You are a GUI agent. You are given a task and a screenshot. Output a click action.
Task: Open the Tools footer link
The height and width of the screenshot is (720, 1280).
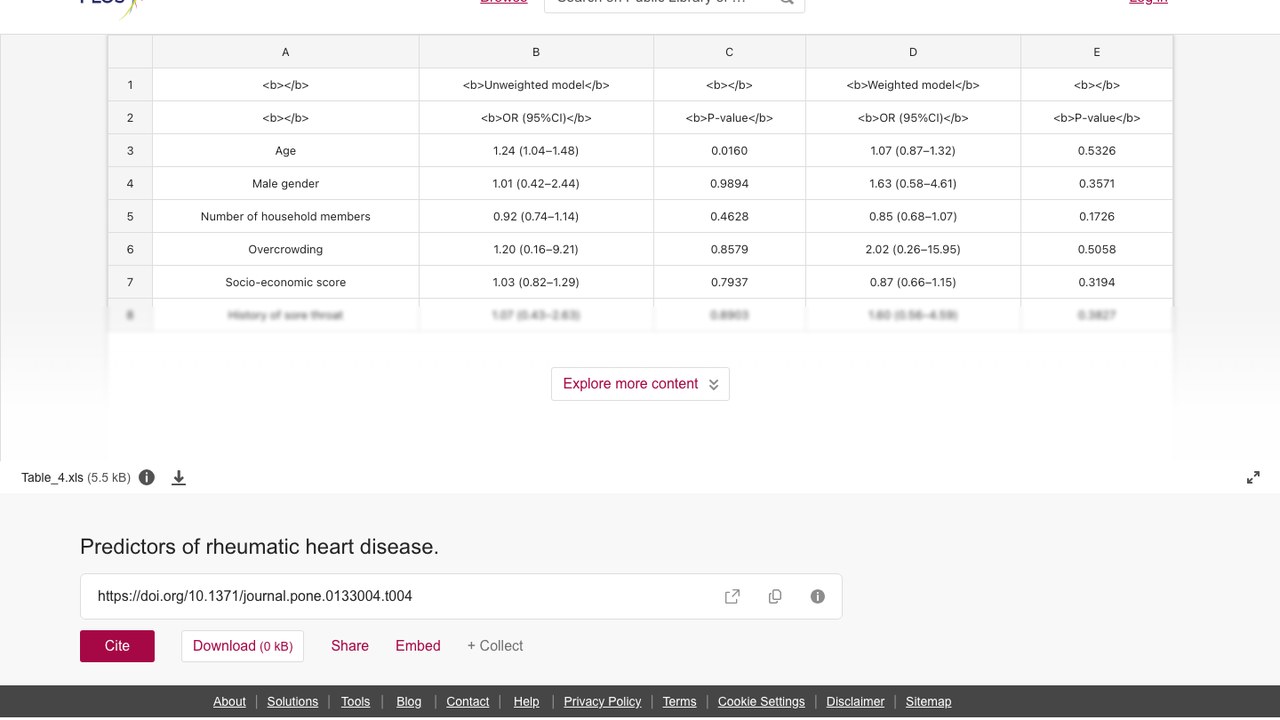point(355,701)
